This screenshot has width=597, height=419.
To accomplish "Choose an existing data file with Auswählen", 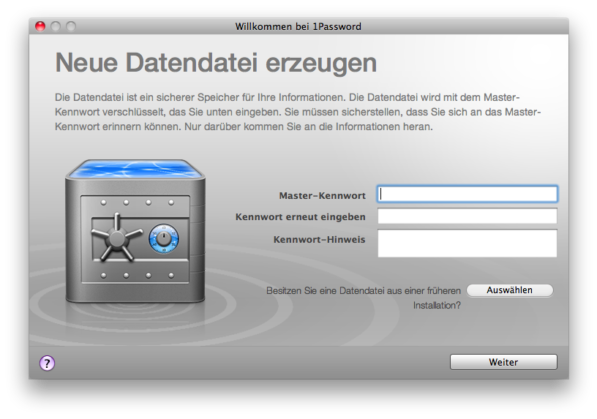I will coord(509,290).
